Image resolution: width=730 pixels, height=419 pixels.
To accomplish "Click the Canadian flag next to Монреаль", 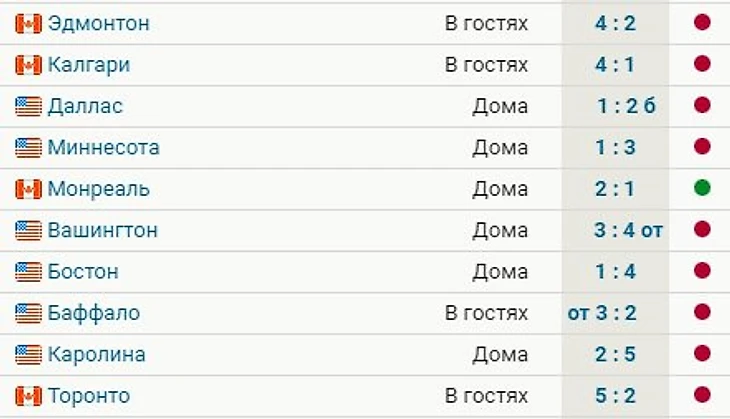I will click(28, 189).
